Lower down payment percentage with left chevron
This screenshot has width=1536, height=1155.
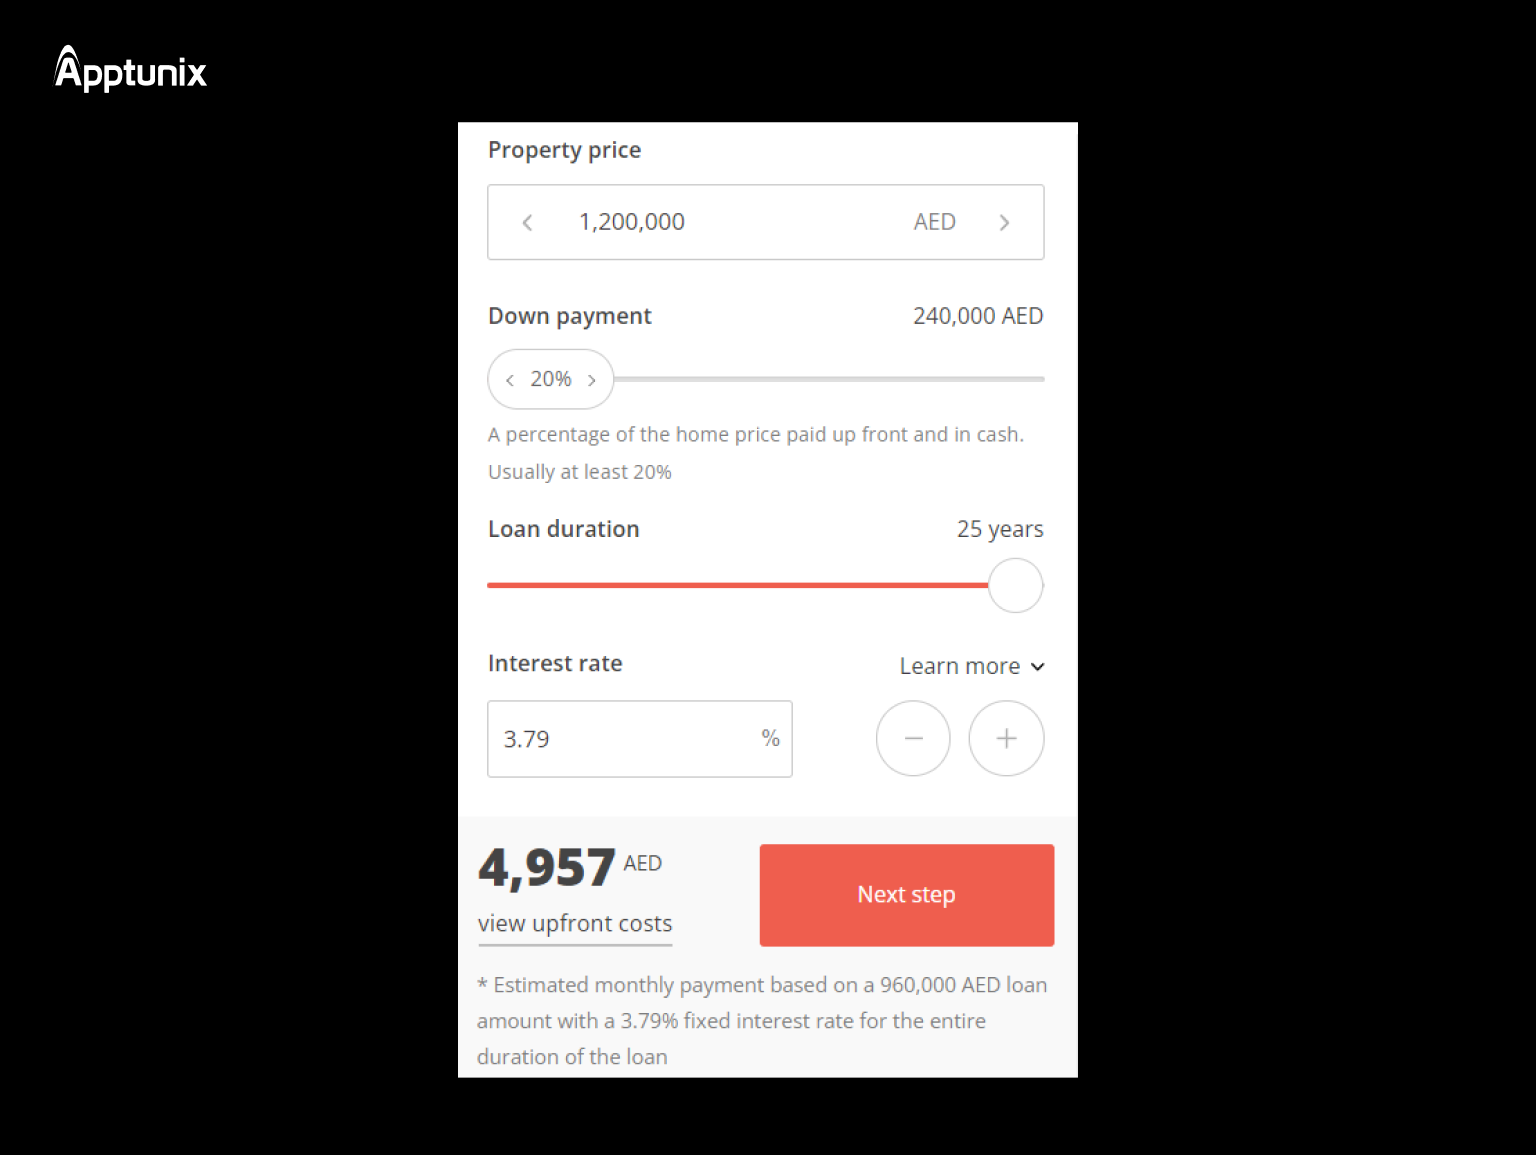coord(510,380)
